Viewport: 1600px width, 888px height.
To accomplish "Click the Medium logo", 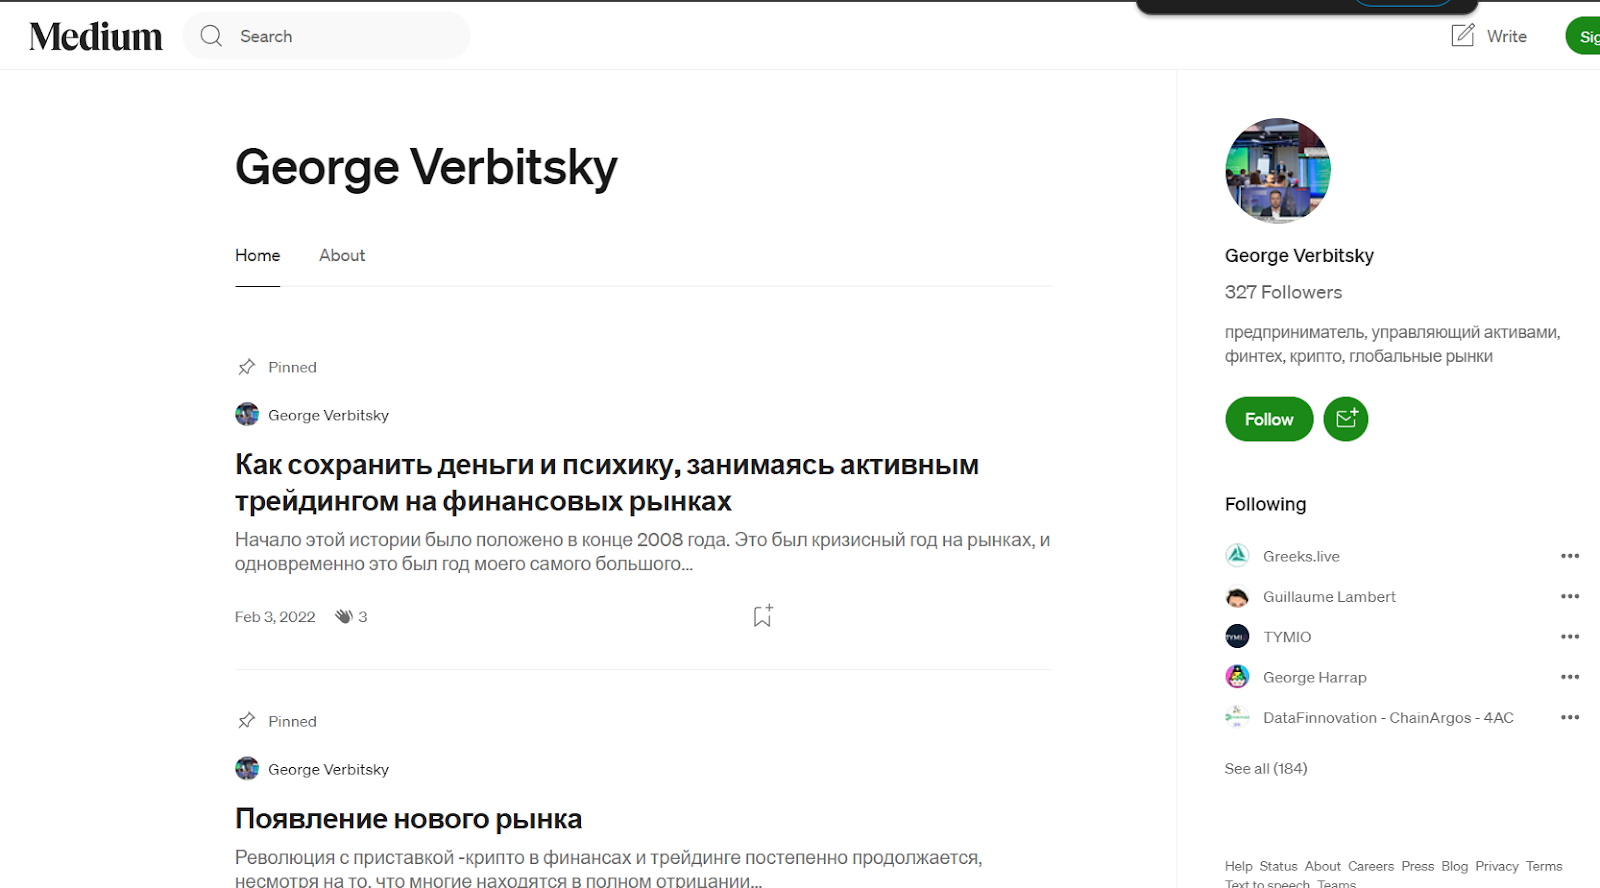I will (96, 36).
